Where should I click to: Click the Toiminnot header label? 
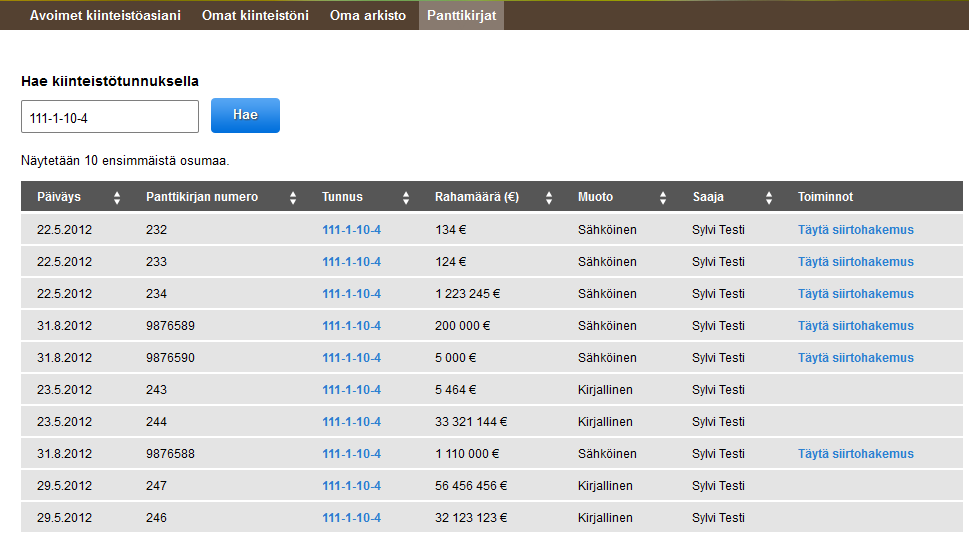pyautogui.click(x=825, y=197)
